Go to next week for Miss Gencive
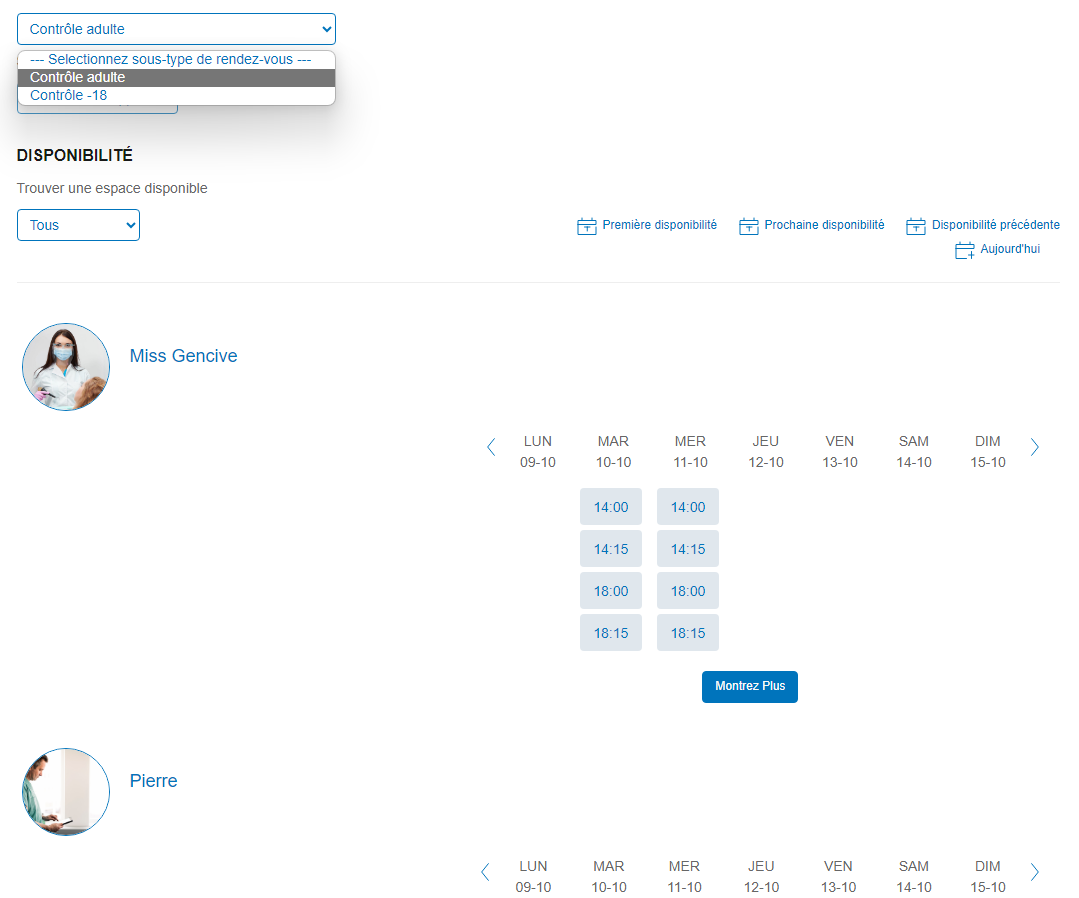 click(1034, 447)
